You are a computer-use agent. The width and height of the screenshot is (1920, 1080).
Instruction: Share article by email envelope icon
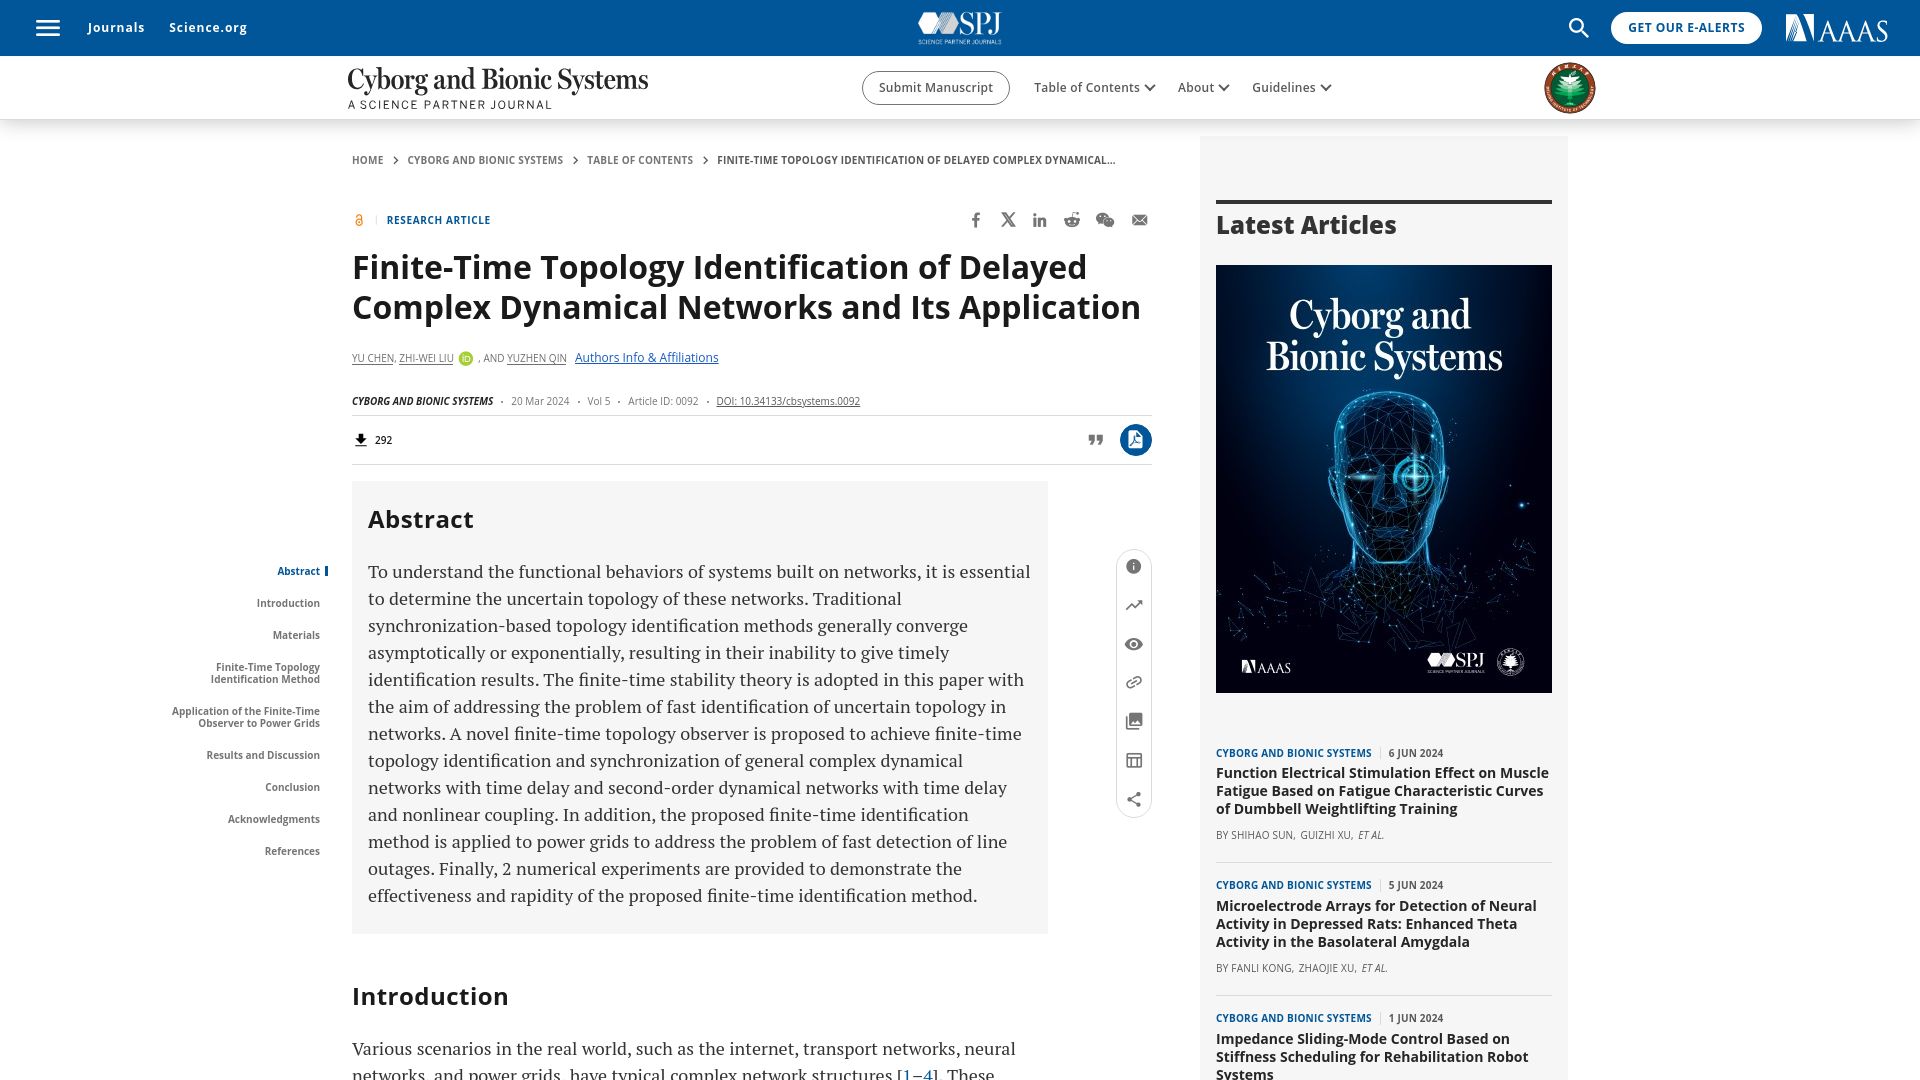click(1140, 220)
